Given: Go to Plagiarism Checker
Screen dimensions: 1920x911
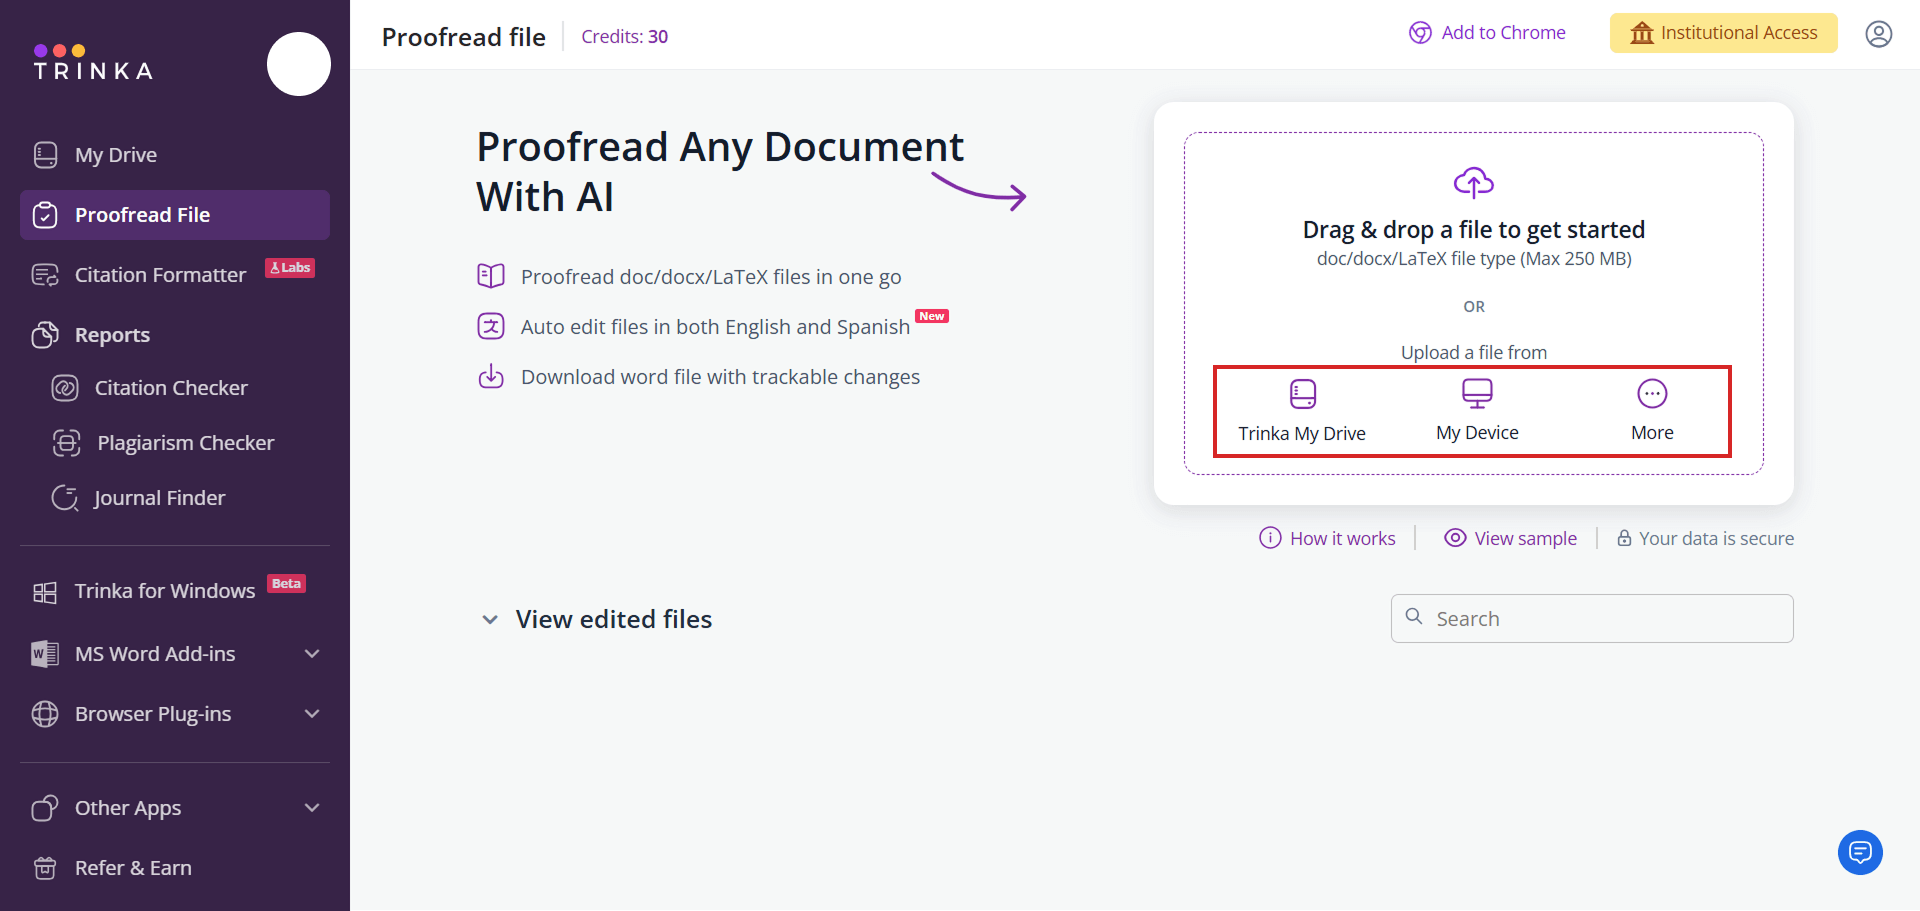Looking at the screenshot, I should [x=185, y=443].
